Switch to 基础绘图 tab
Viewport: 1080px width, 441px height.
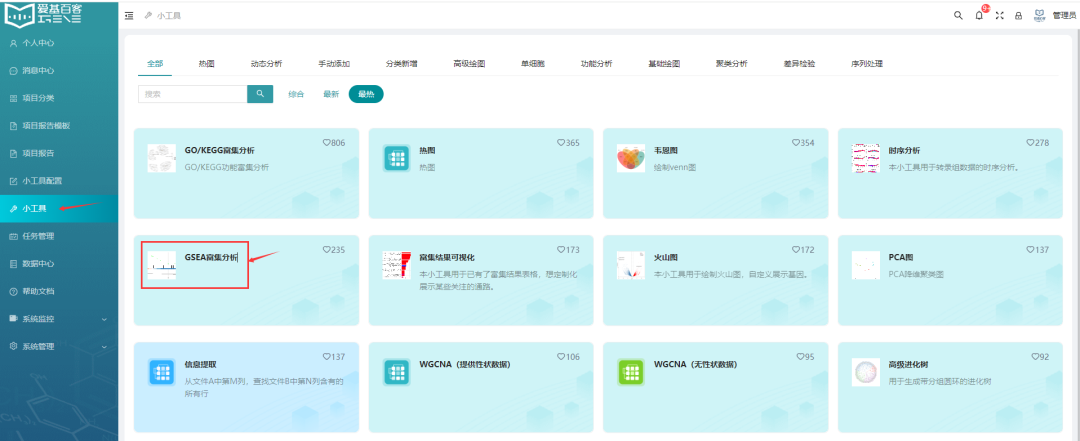click(x=664, y=63)
